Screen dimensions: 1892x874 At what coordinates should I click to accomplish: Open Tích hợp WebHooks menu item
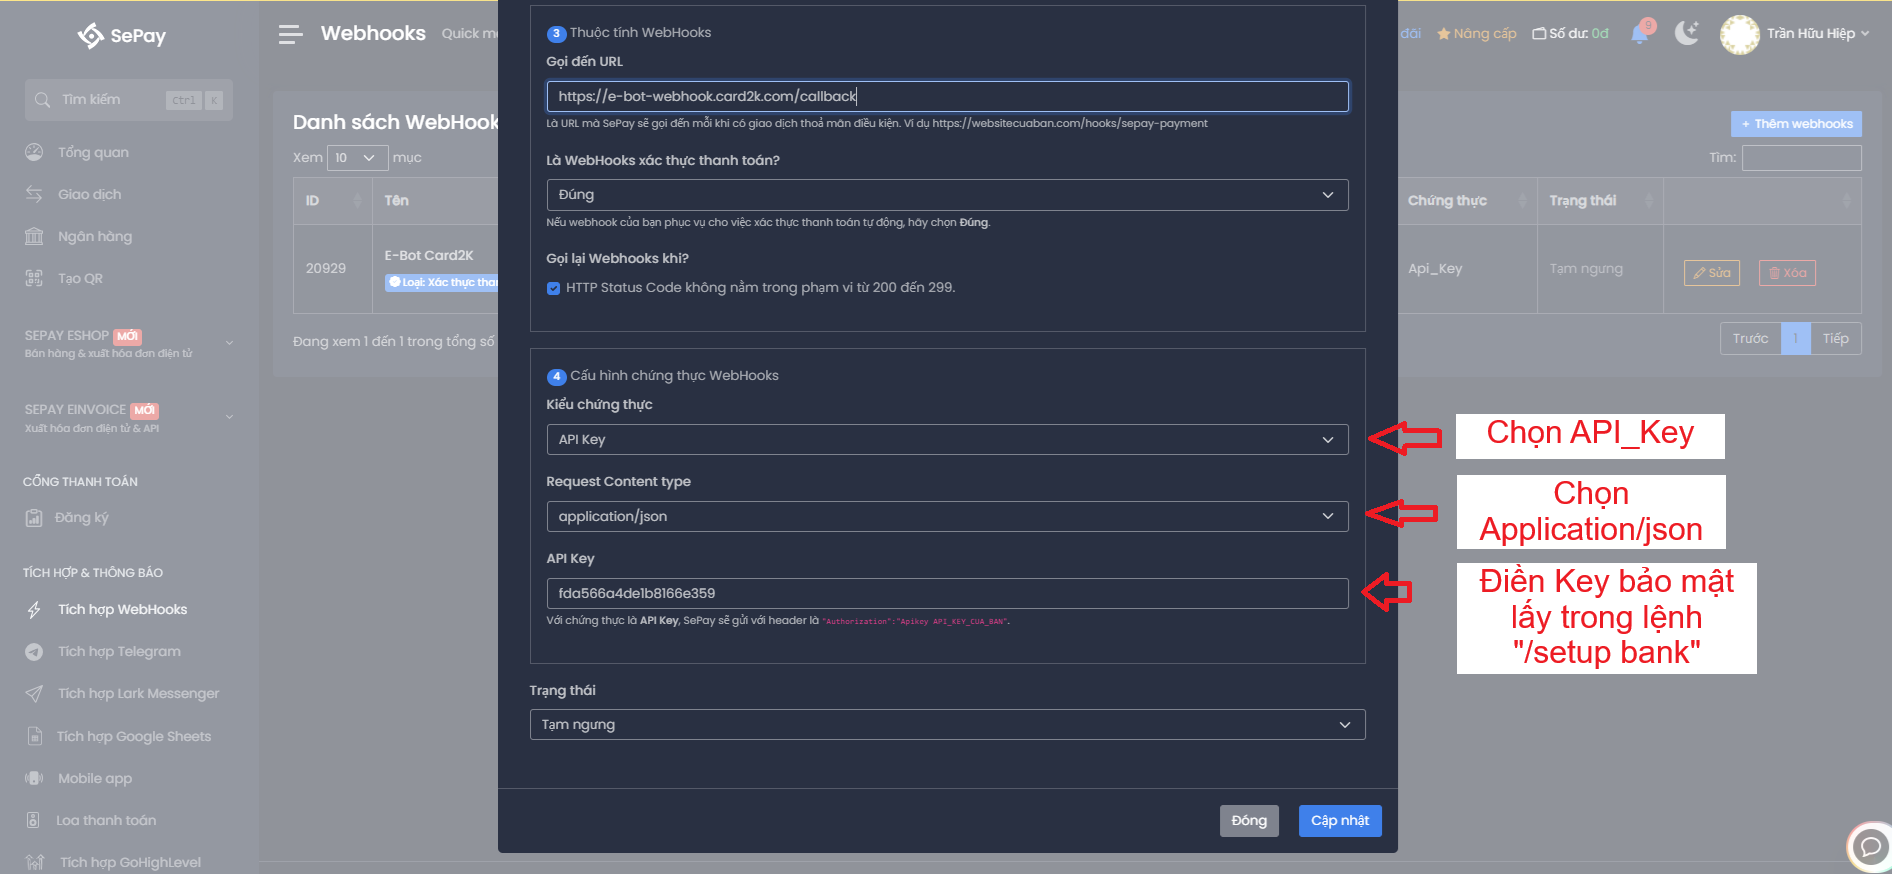pos(122,610)
